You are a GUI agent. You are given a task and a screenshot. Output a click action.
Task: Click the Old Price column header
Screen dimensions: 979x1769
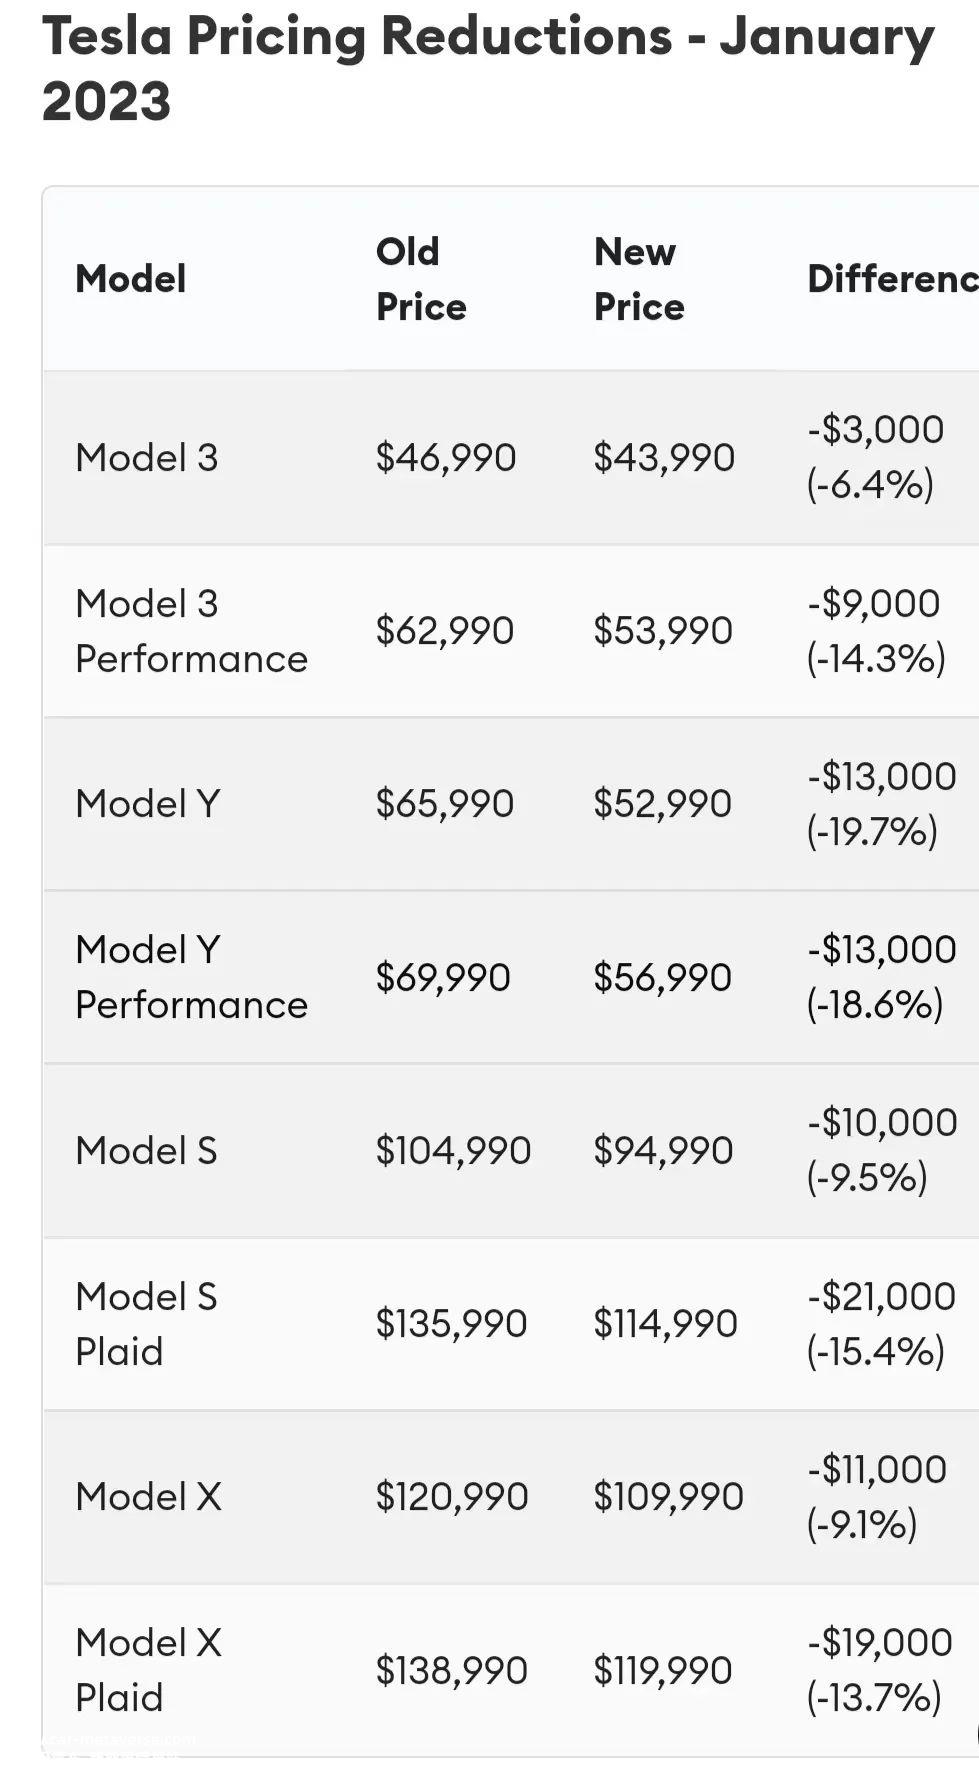click(x=421, y=279)
